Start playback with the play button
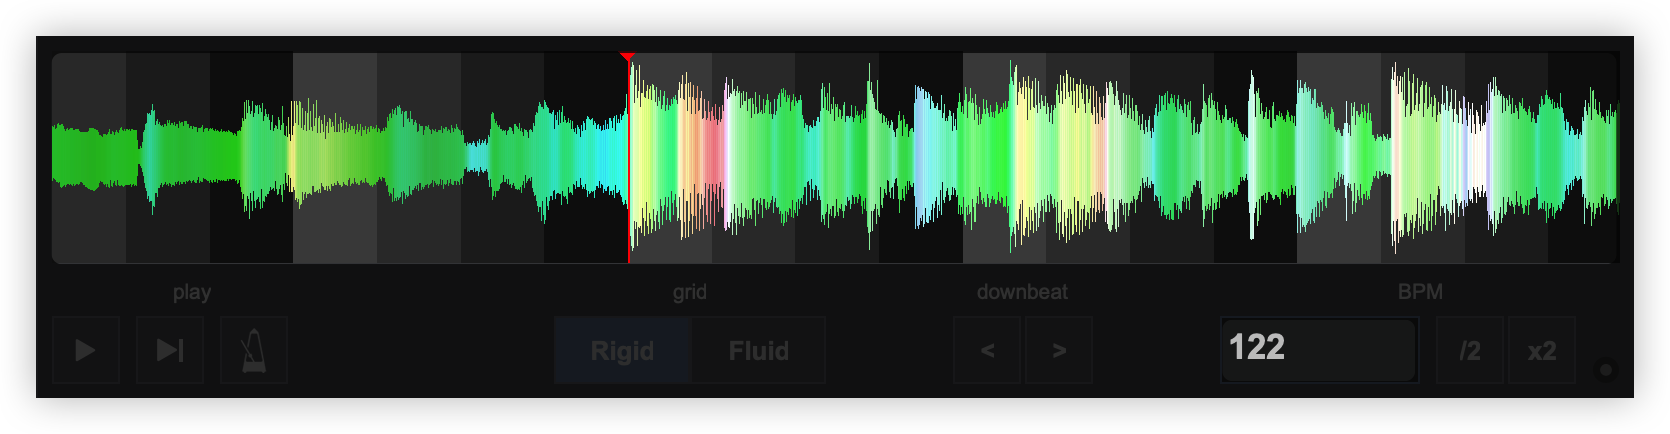 (x=85, y=350)
